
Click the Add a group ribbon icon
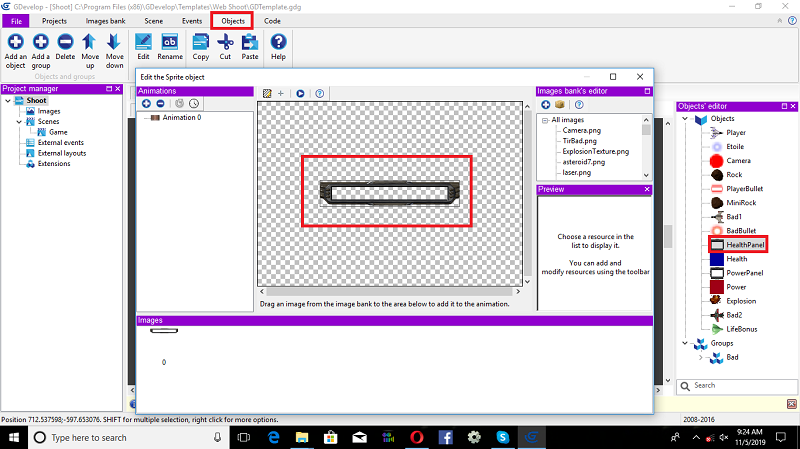pos(41,42)
